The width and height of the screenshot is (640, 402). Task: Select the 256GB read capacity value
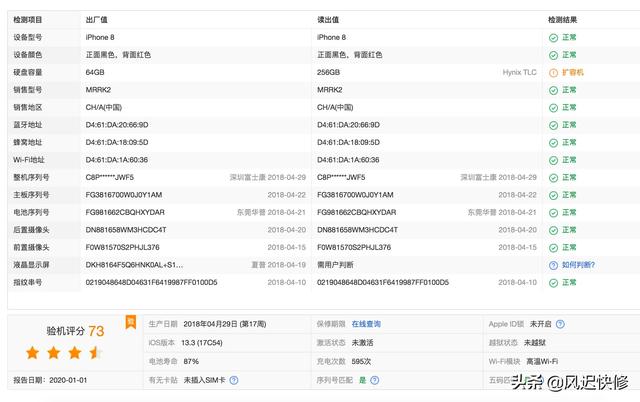328,72
